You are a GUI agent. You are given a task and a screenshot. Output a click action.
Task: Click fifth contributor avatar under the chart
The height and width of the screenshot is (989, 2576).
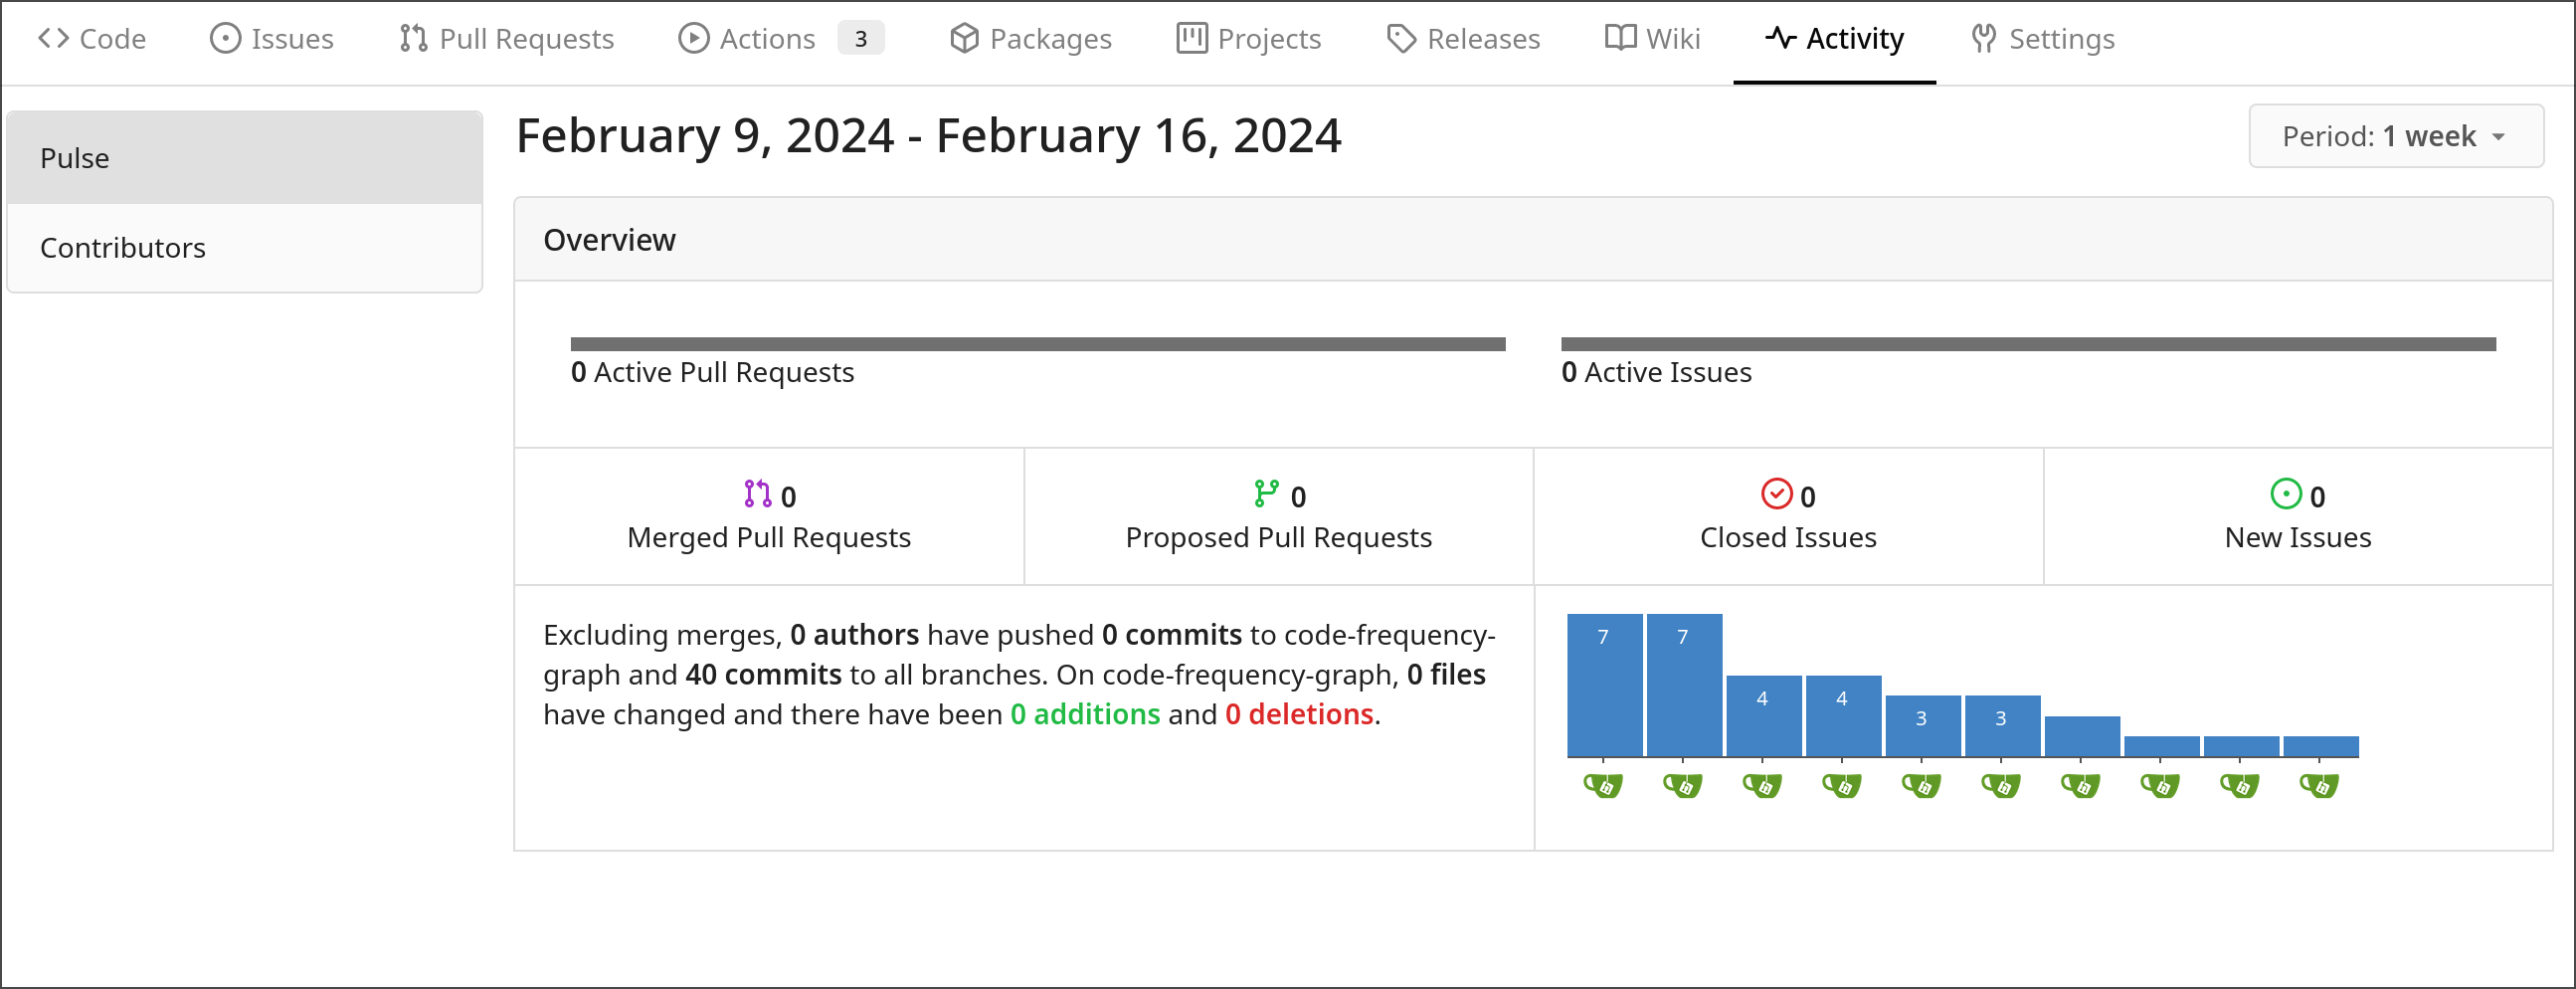click(1921, 786)
